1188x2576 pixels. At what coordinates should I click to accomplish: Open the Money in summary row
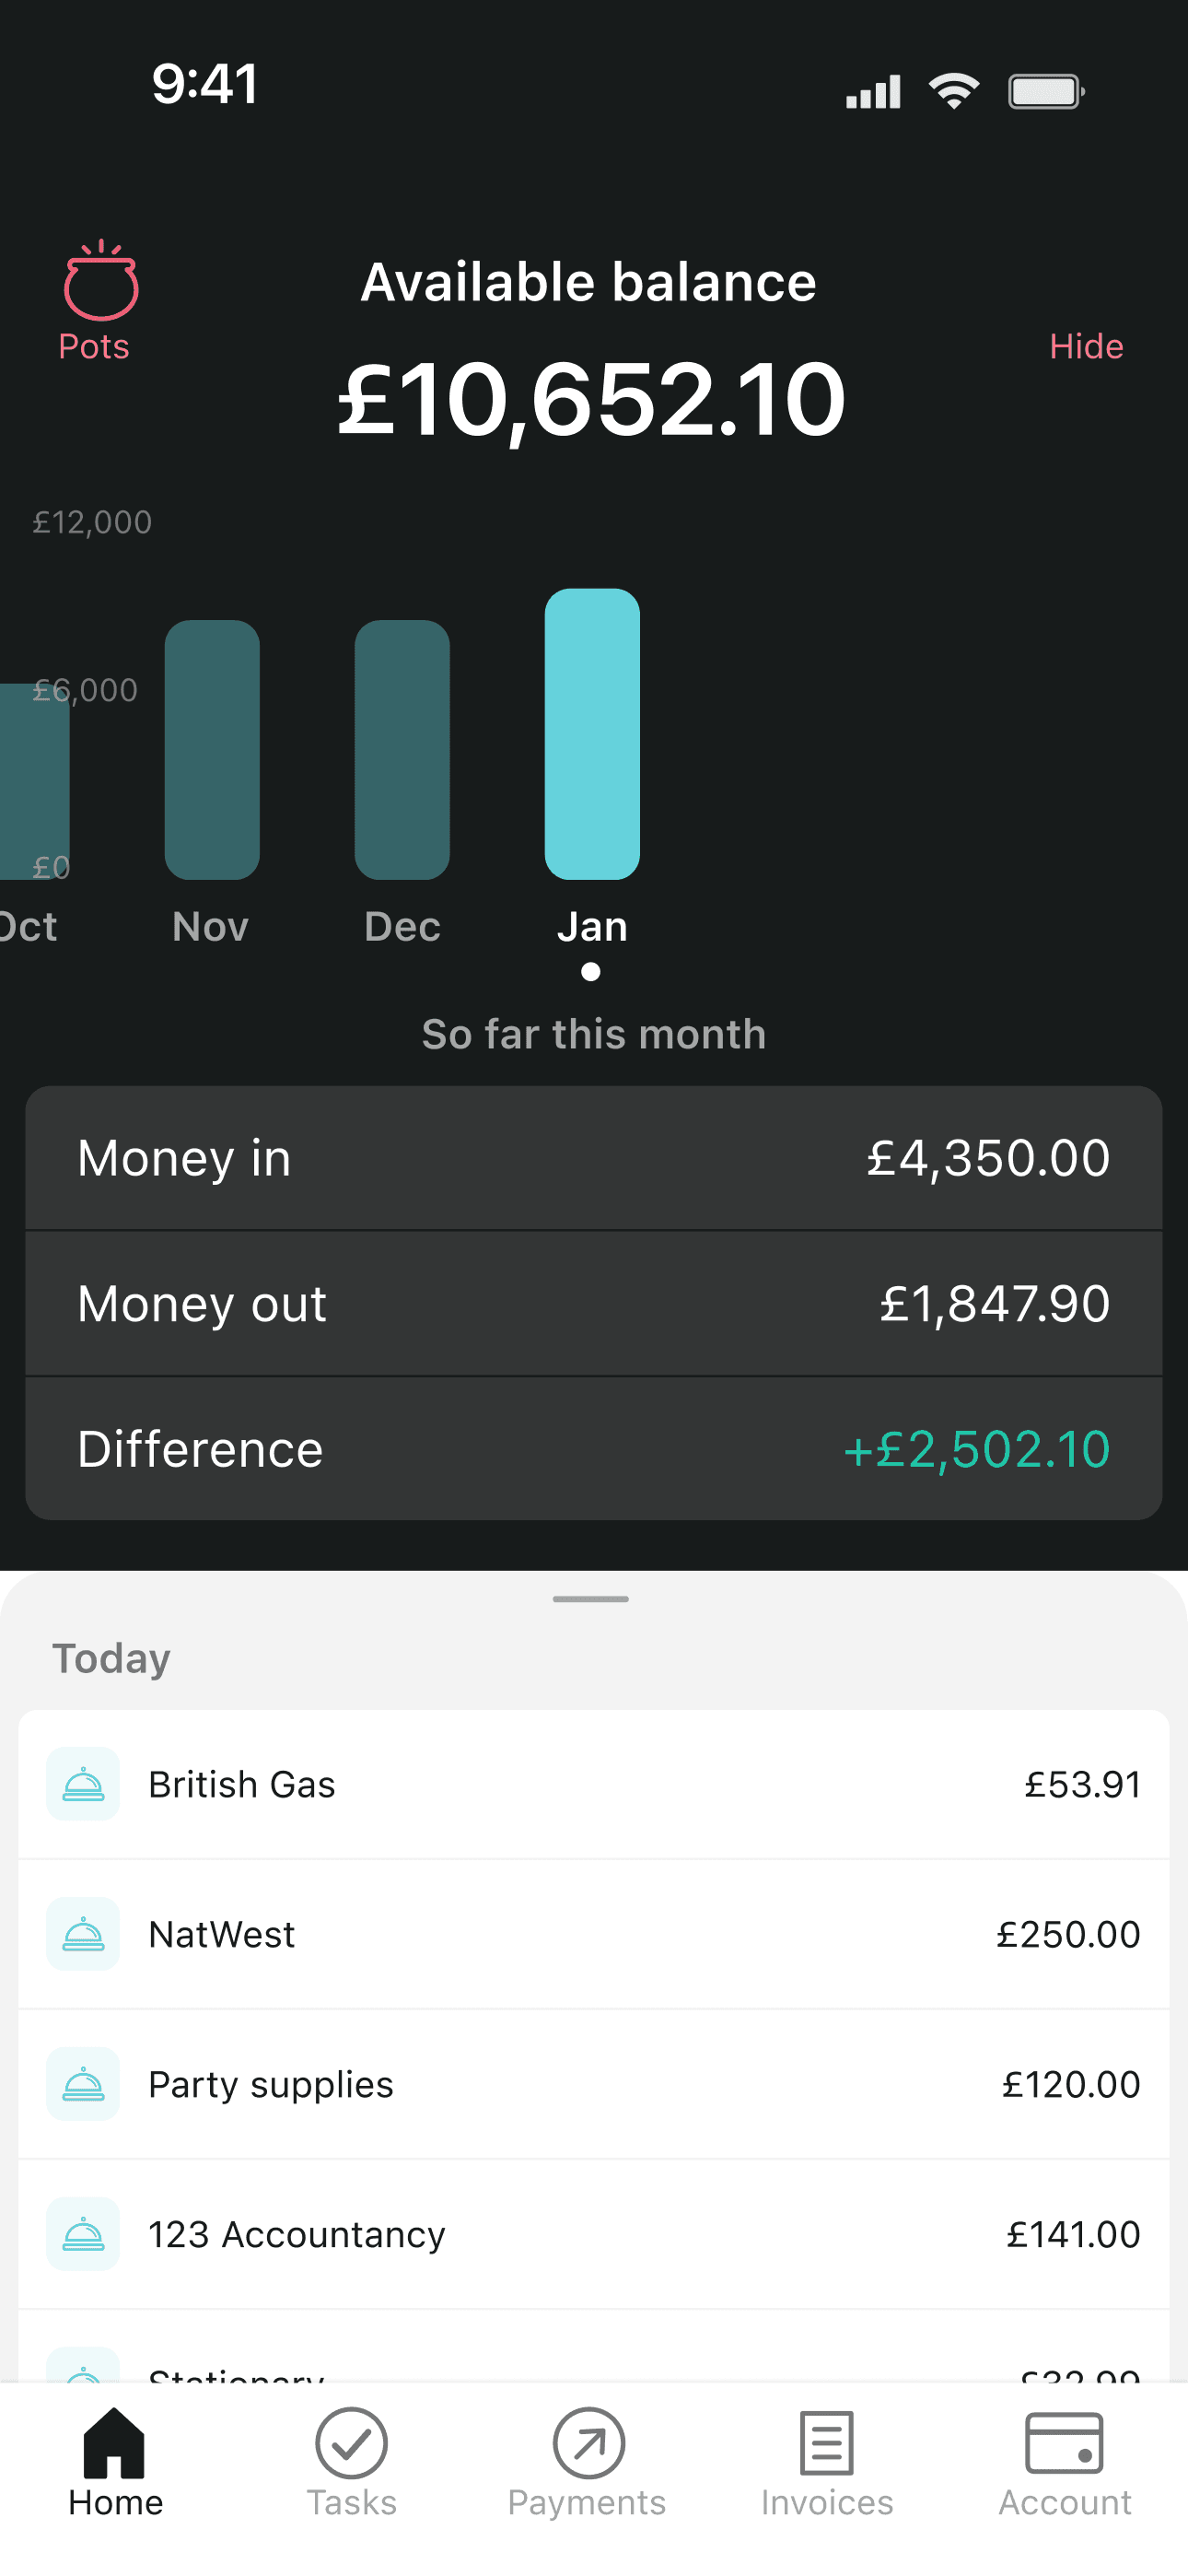pyautogui.click(x=594, y=1158)
